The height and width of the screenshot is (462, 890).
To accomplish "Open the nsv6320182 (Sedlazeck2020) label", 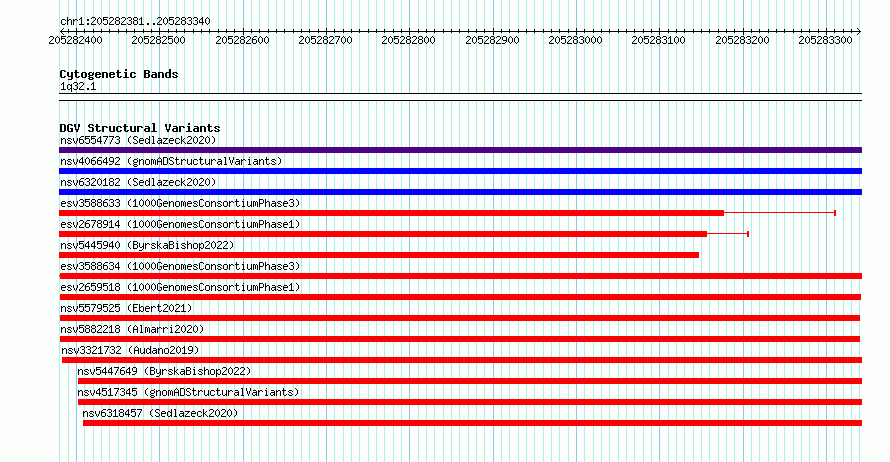I will [x=138, y=182].
